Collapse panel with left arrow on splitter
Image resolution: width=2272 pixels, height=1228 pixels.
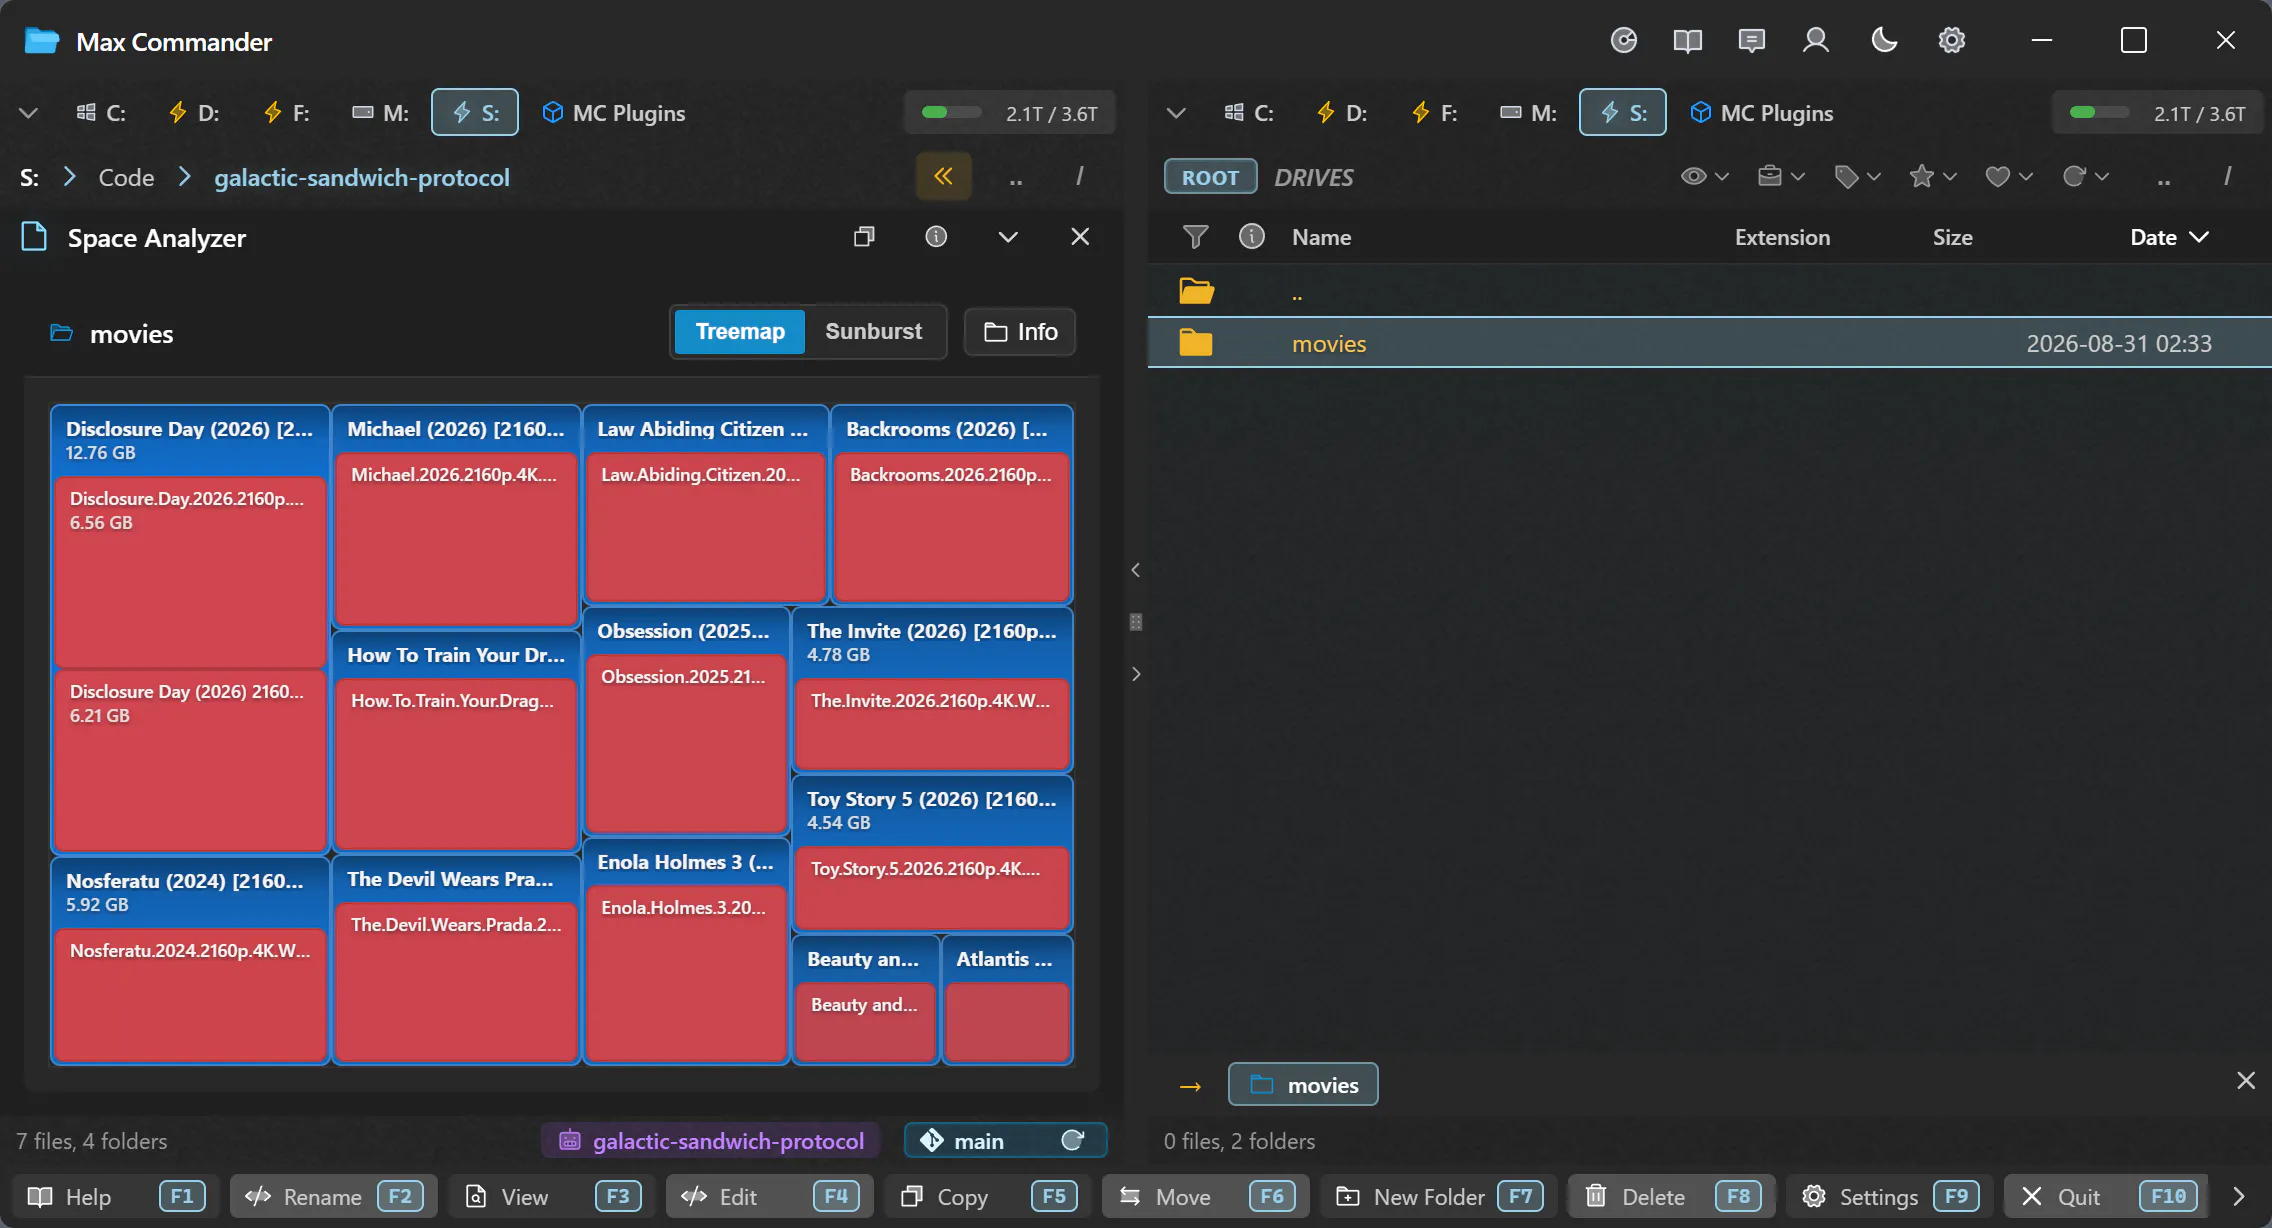1136,570
